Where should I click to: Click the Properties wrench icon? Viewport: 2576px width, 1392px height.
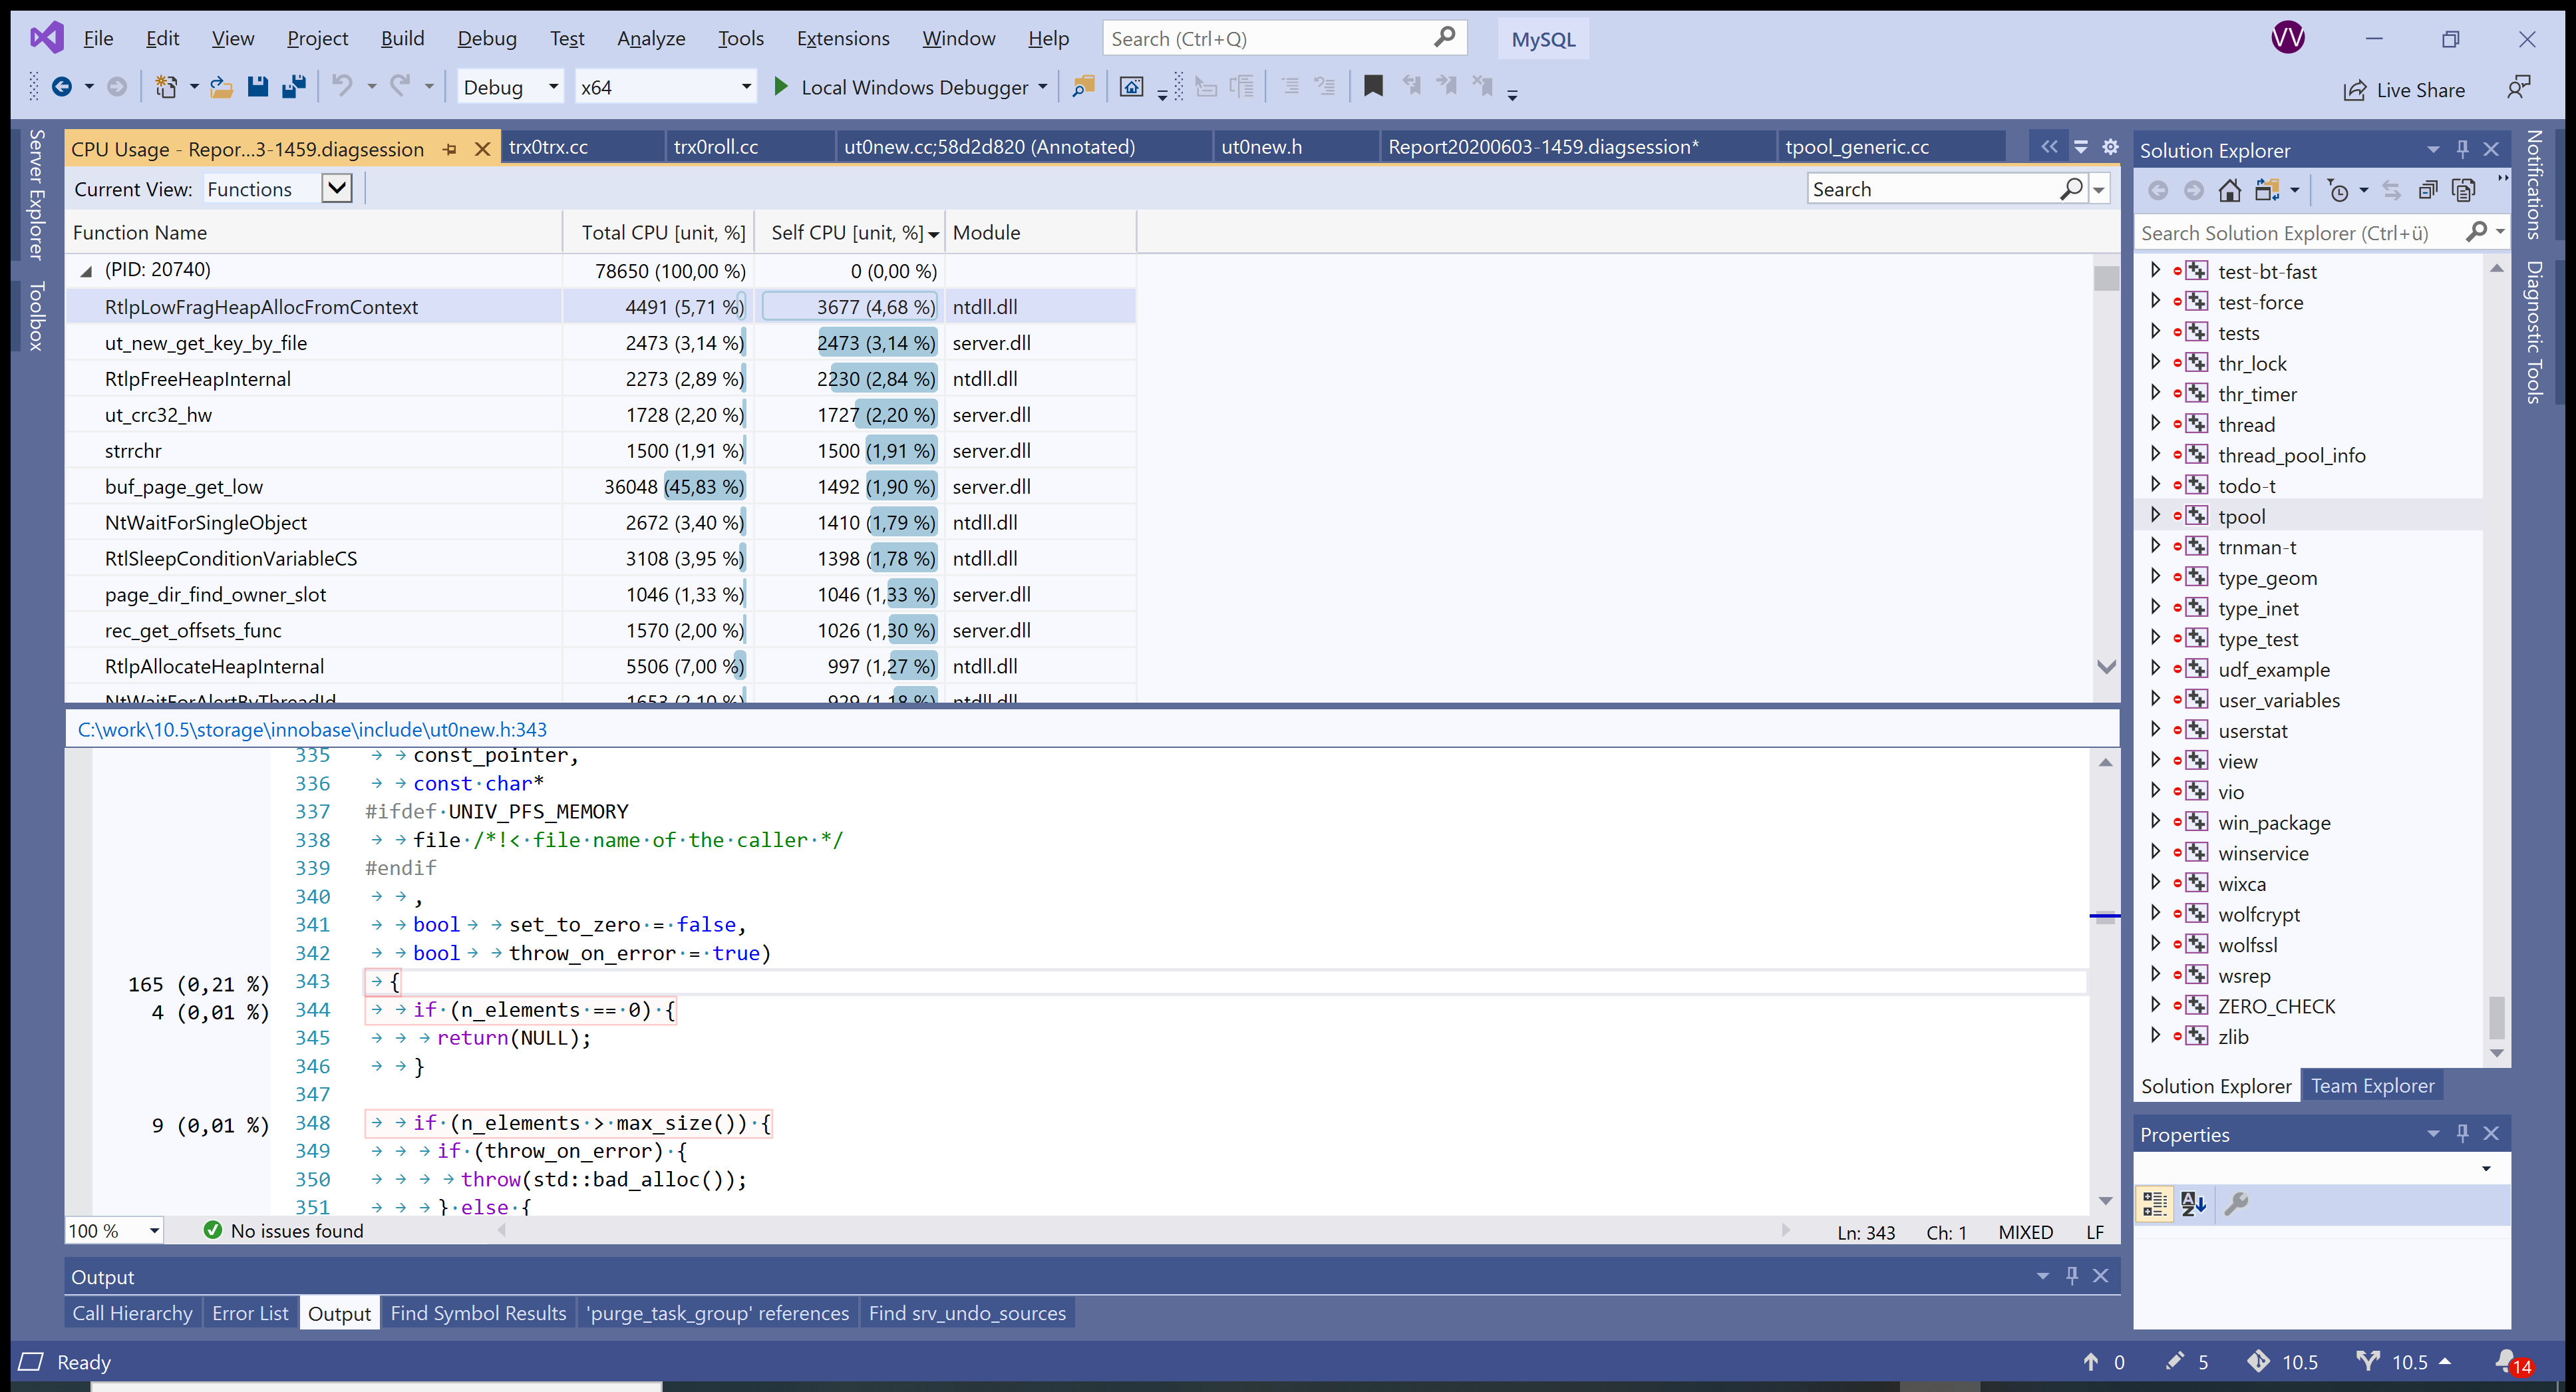(2236, 1203)
